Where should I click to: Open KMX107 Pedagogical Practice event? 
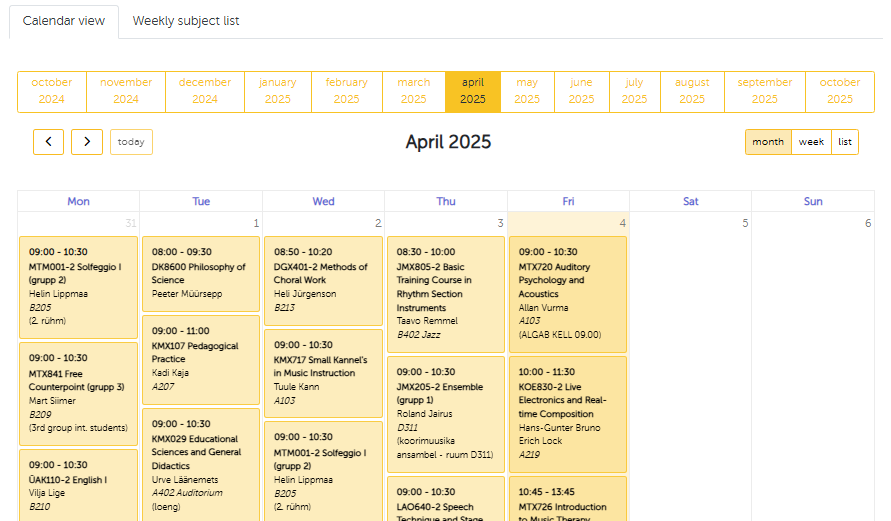click(201, 359)
